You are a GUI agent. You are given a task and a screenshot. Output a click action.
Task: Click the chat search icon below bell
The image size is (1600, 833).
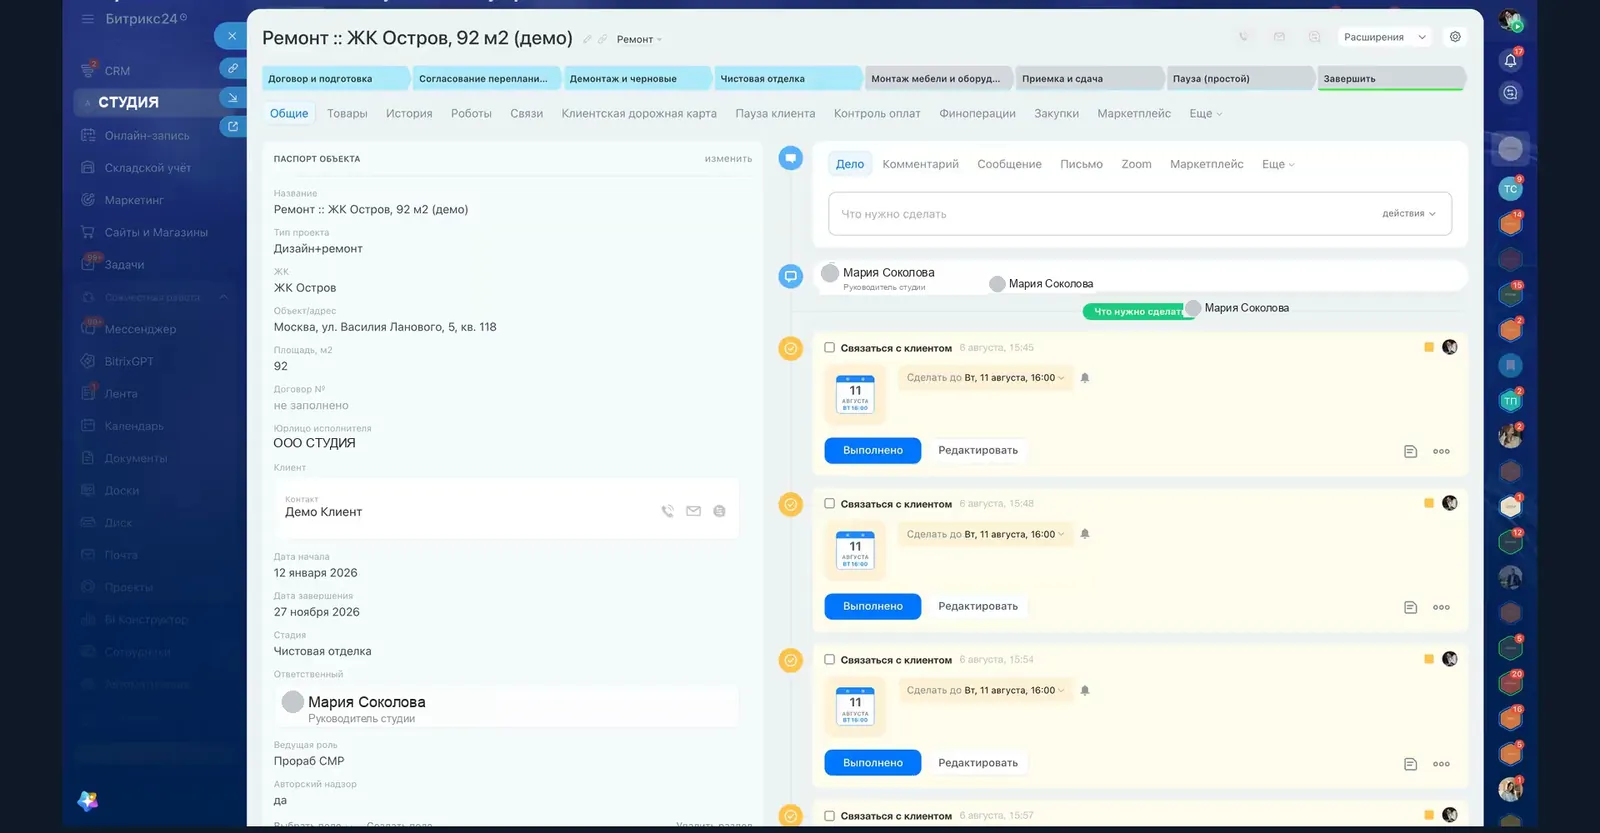1510,93
